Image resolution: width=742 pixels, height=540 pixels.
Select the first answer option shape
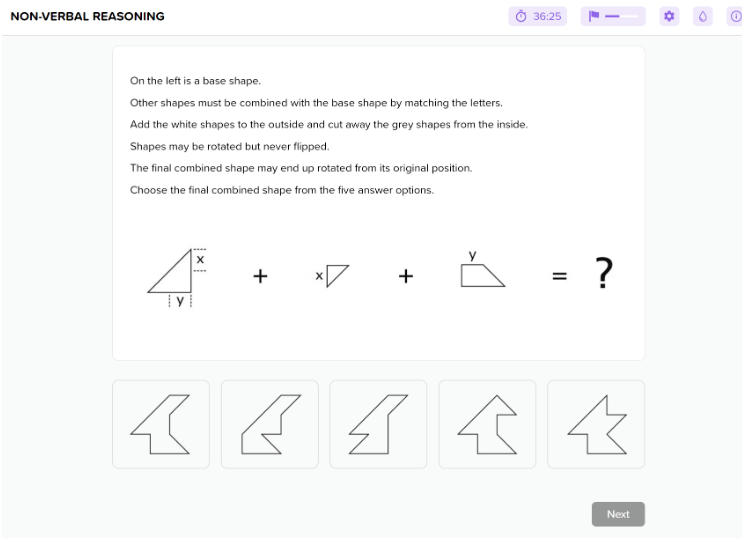coord(161,424)
